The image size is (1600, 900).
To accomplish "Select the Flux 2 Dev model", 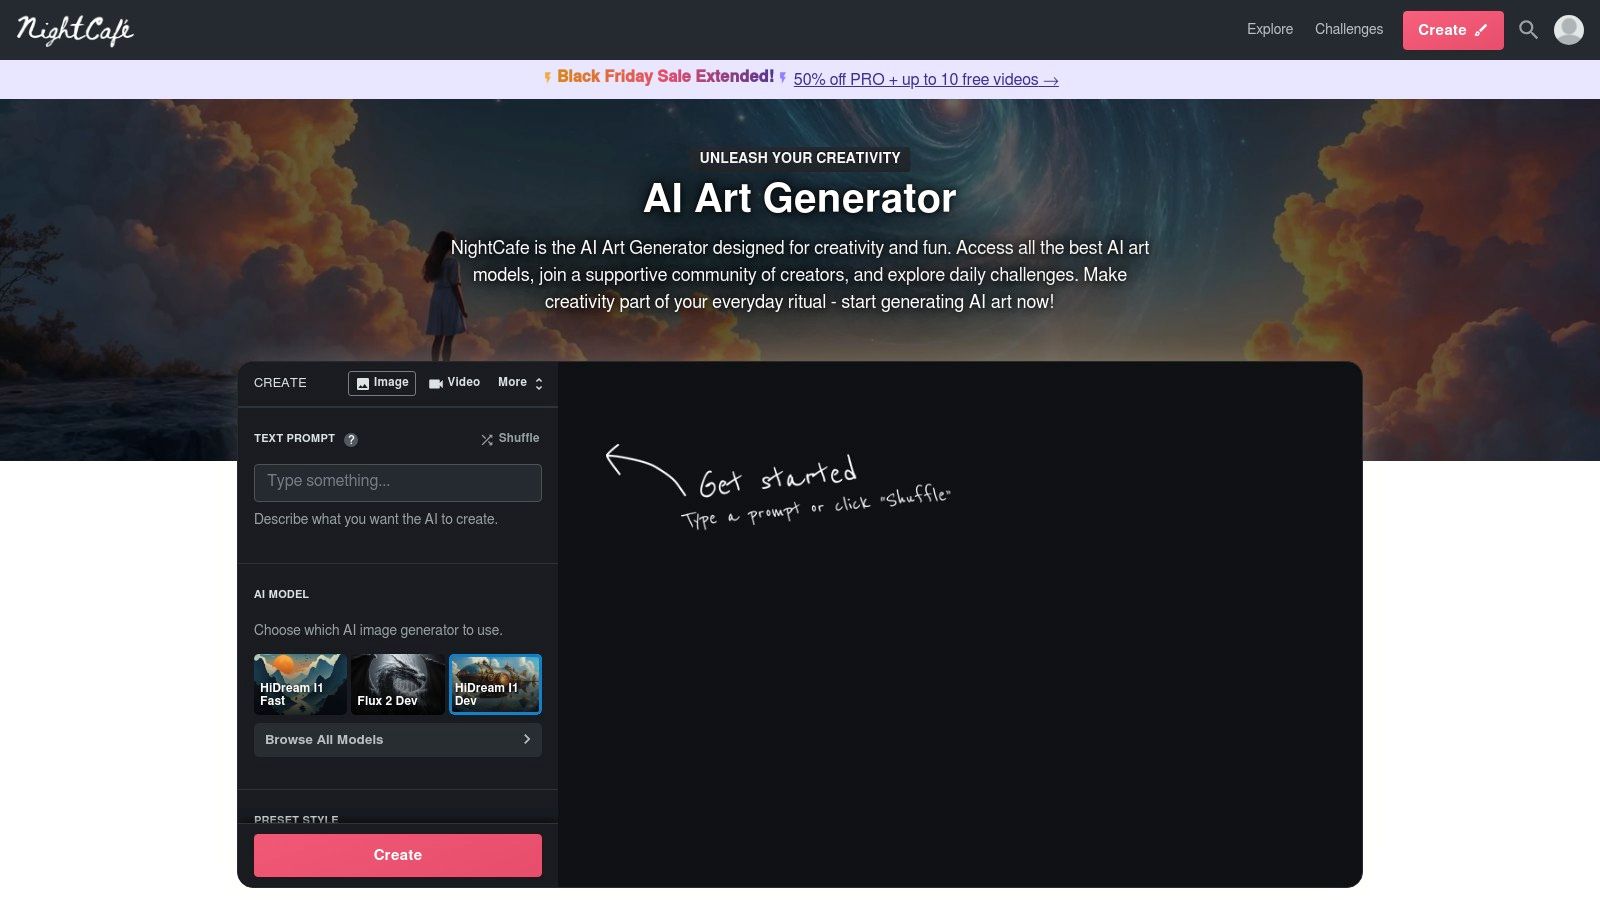I will click(x=398, y=684).
